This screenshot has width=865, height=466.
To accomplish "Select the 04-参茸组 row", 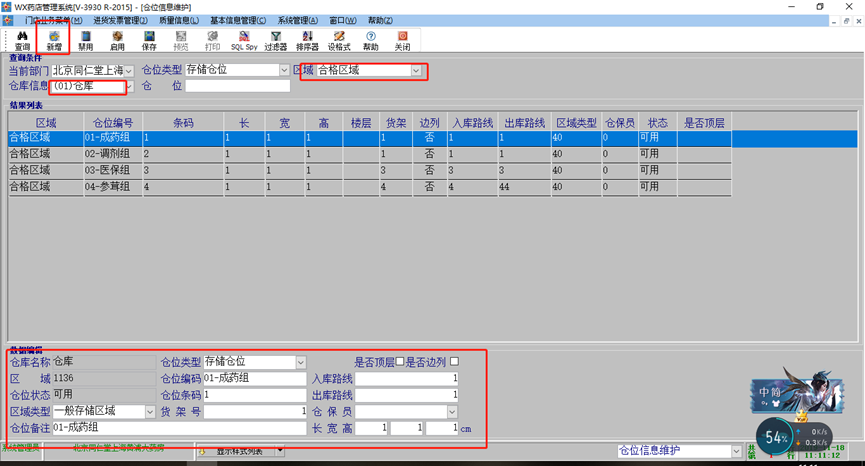I will tap(370, 187).
